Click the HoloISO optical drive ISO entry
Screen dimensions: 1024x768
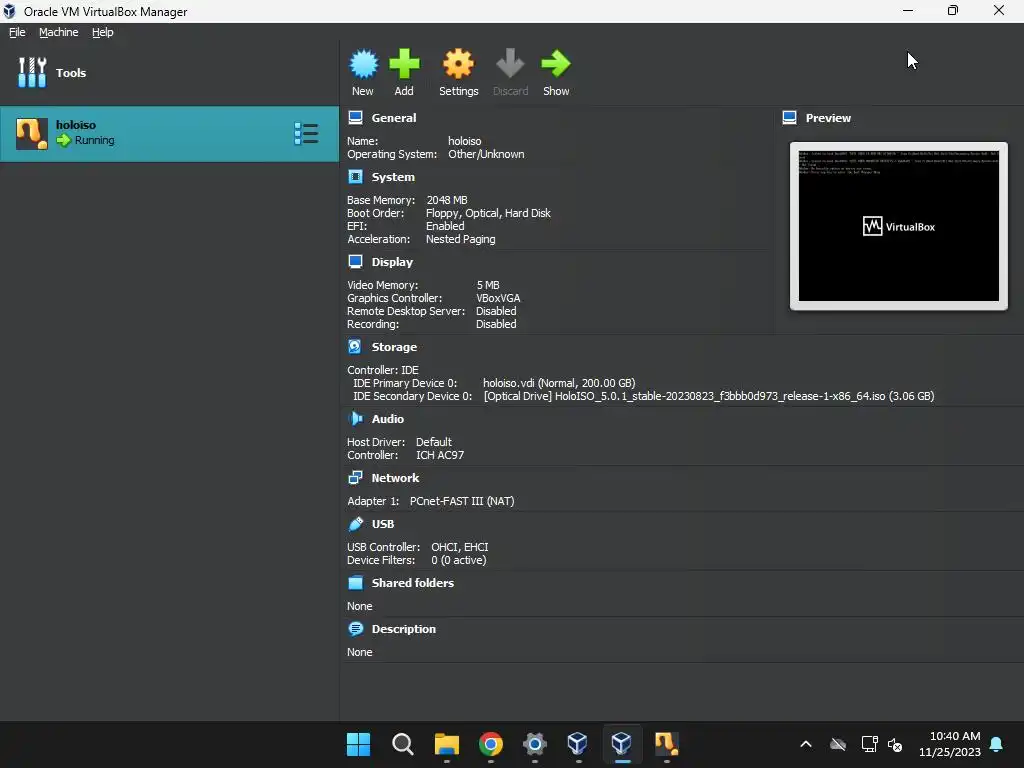pyautogui.click(x=709, y=396)
